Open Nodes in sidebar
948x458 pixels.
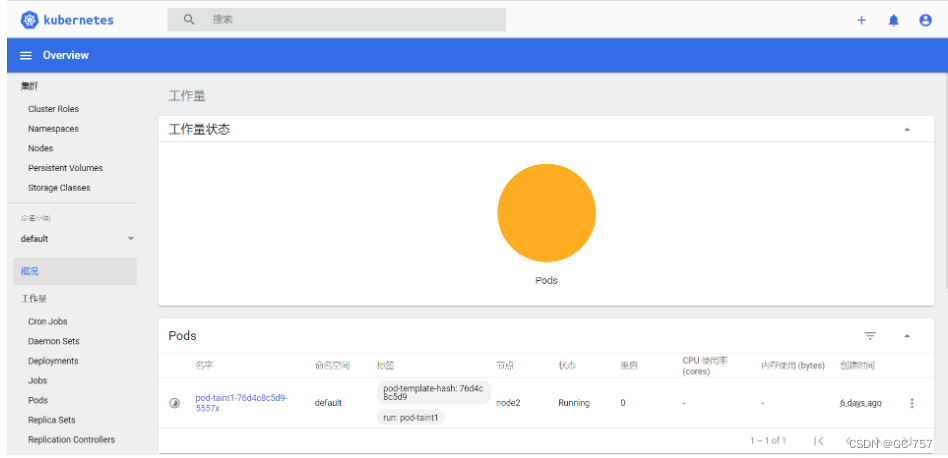[41, 148]
